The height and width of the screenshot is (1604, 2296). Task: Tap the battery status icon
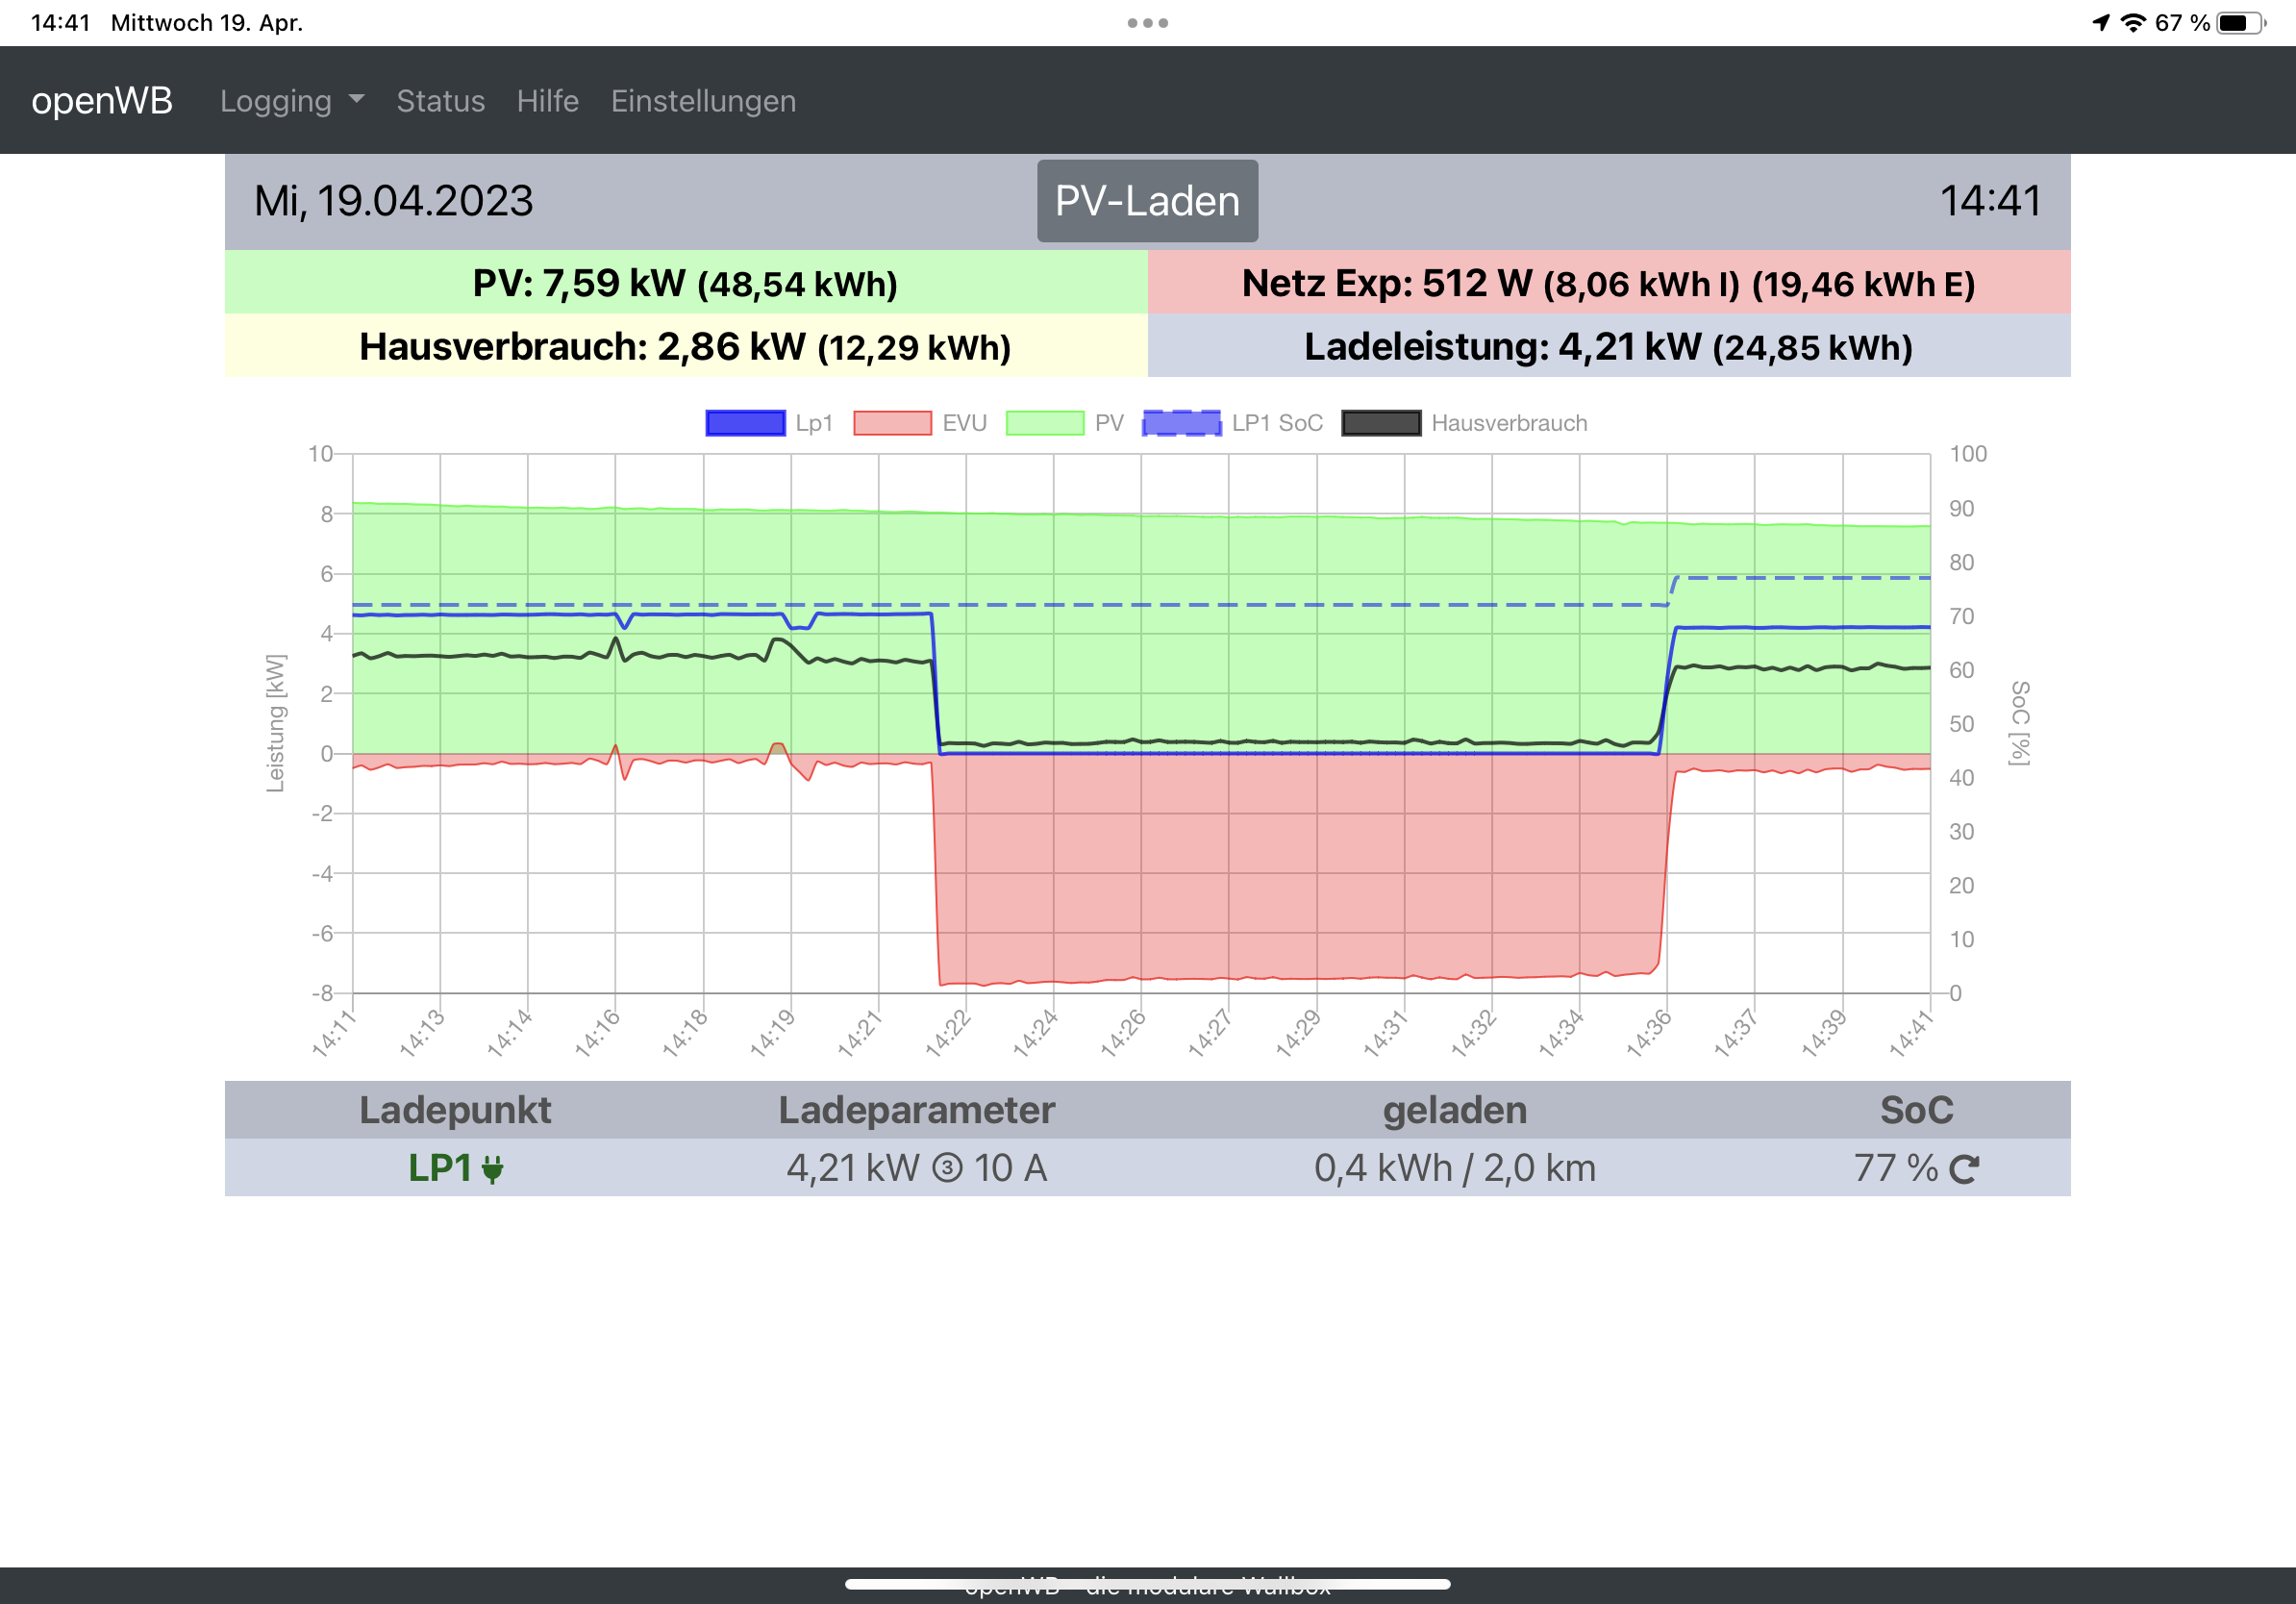click(2239, 23)
